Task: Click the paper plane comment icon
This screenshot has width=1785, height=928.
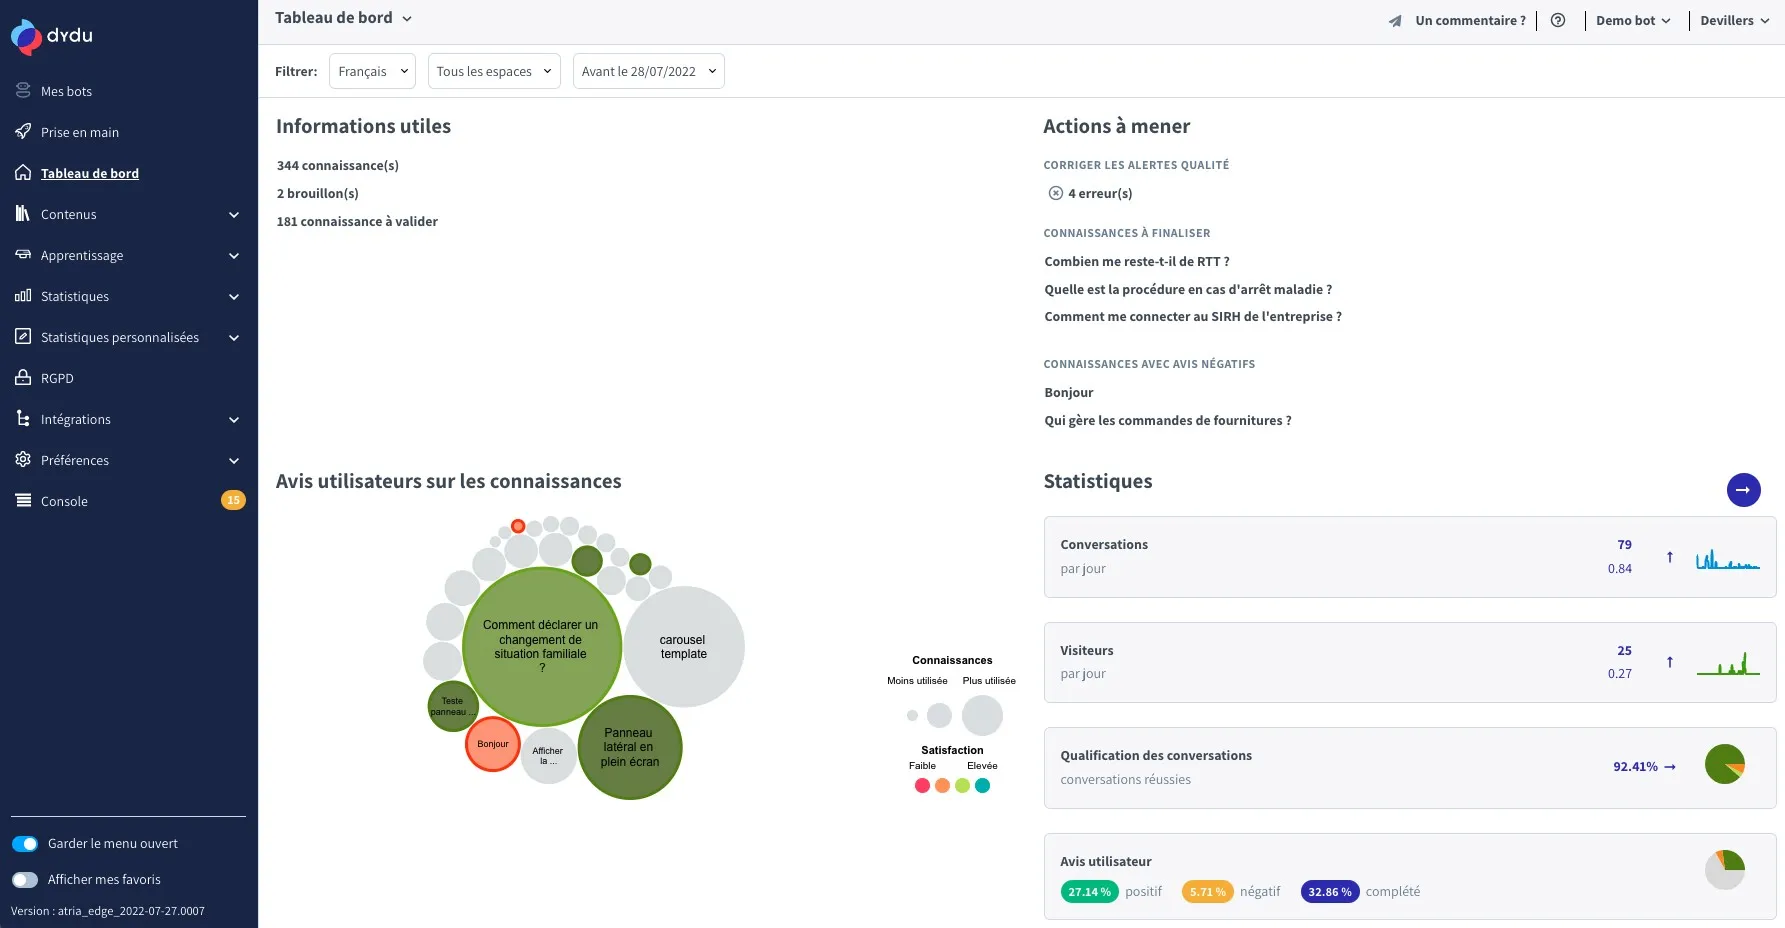Action: click(1395, 21)
